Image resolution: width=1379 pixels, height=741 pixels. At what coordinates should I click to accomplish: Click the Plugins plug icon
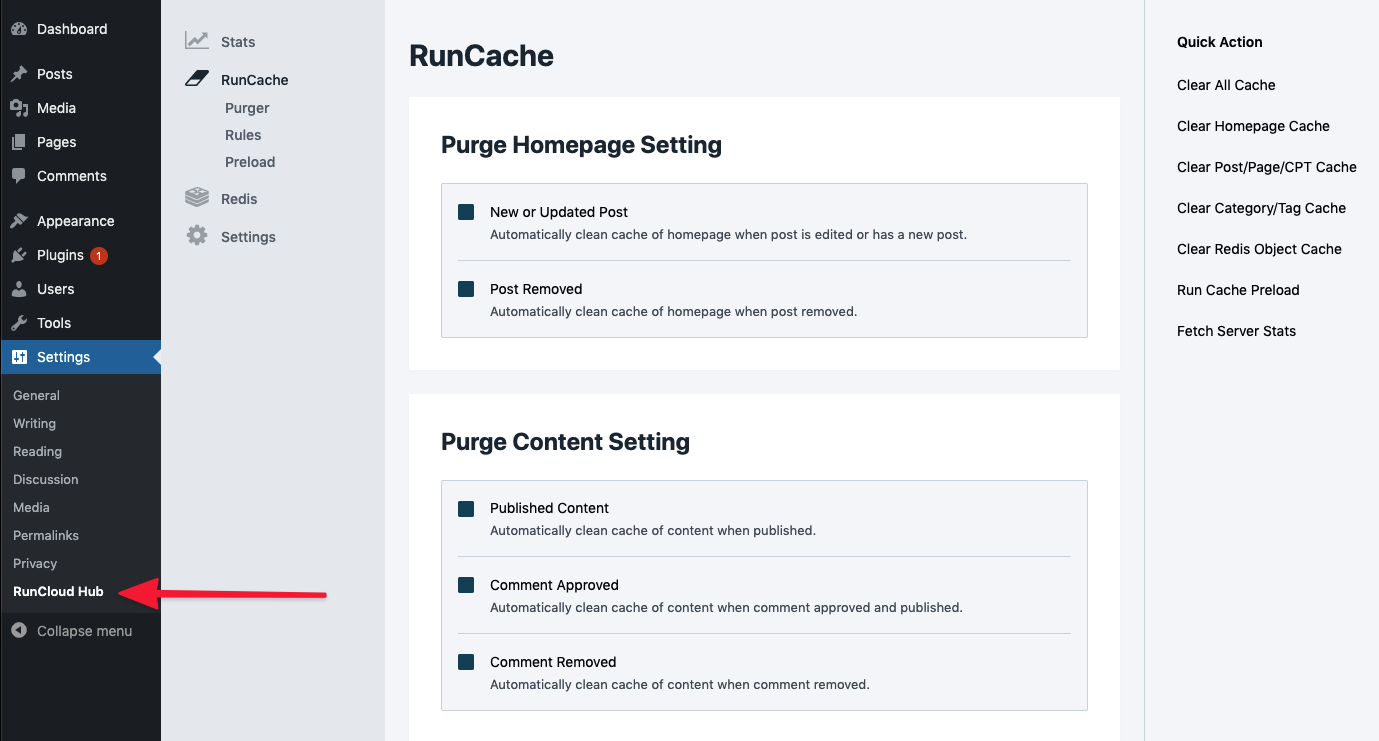tap(19, 255)
